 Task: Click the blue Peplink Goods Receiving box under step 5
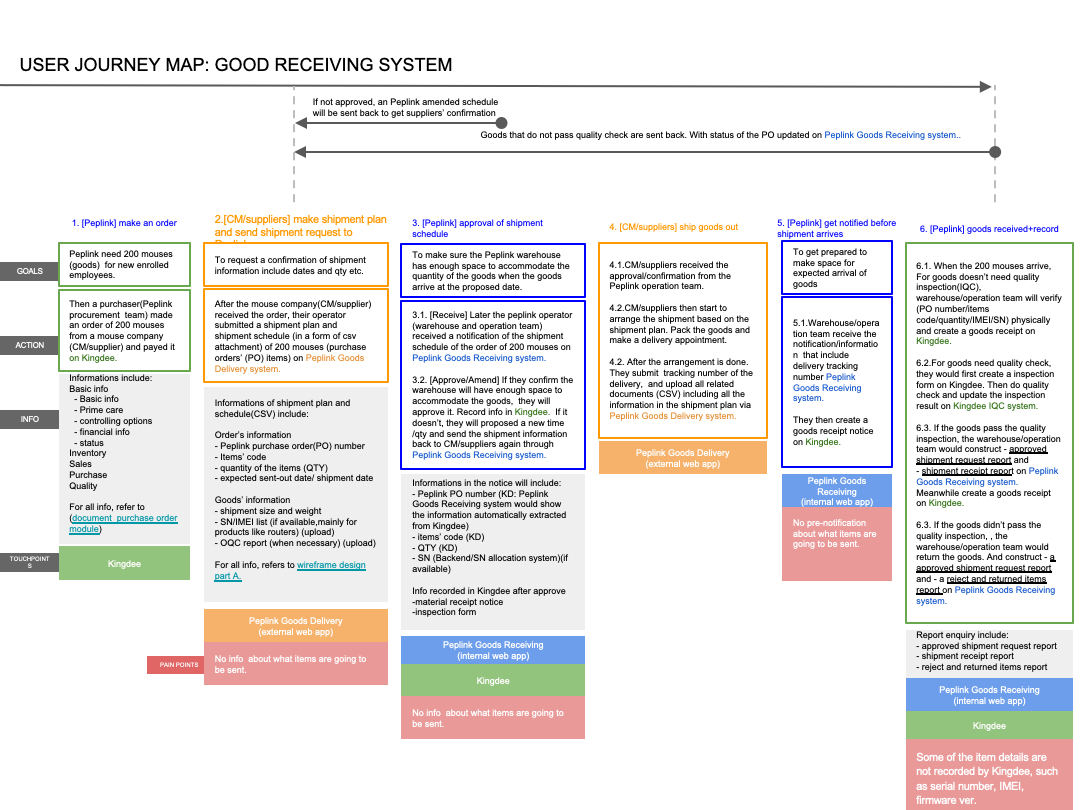click(x=836, y=491)
